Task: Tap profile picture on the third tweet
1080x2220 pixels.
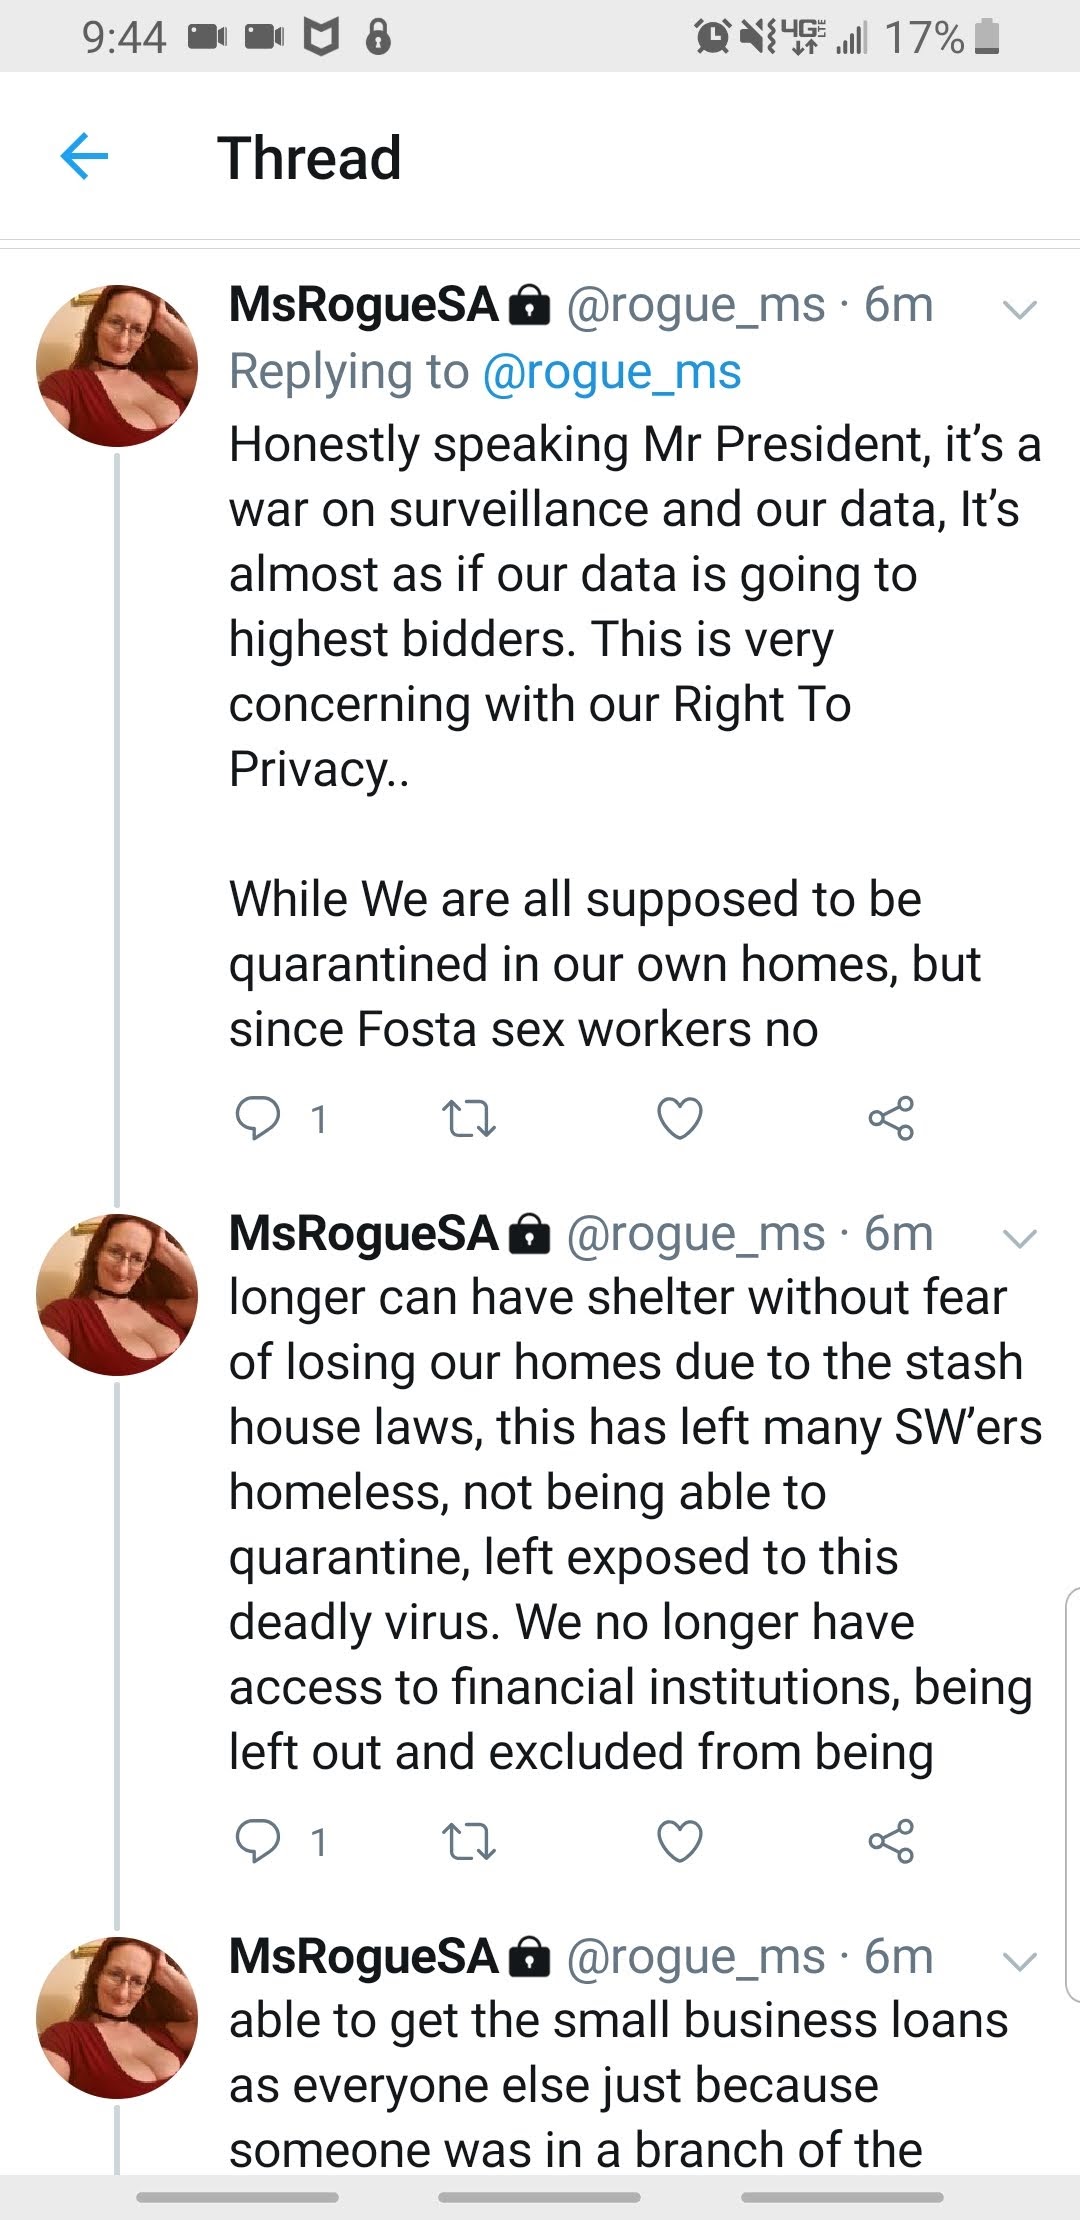Action: coord(117,2018)
